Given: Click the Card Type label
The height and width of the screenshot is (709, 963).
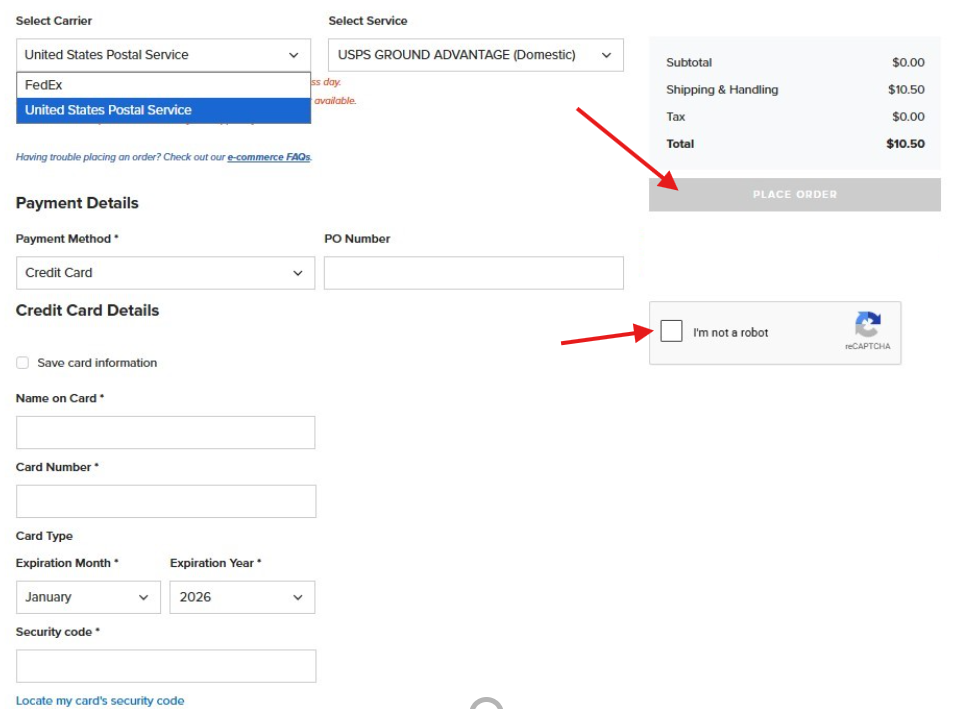Looking at the screenshot, I should click(x=44, y=536).
